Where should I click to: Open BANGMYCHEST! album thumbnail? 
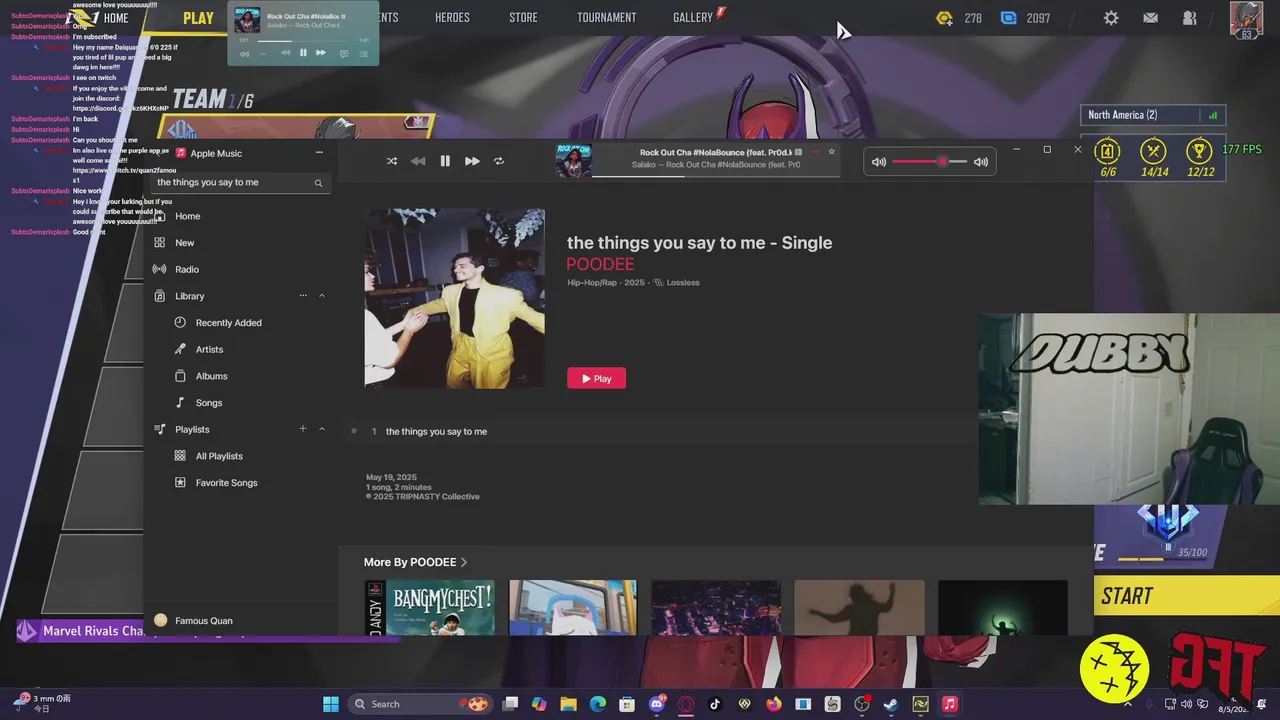[429, 607]
